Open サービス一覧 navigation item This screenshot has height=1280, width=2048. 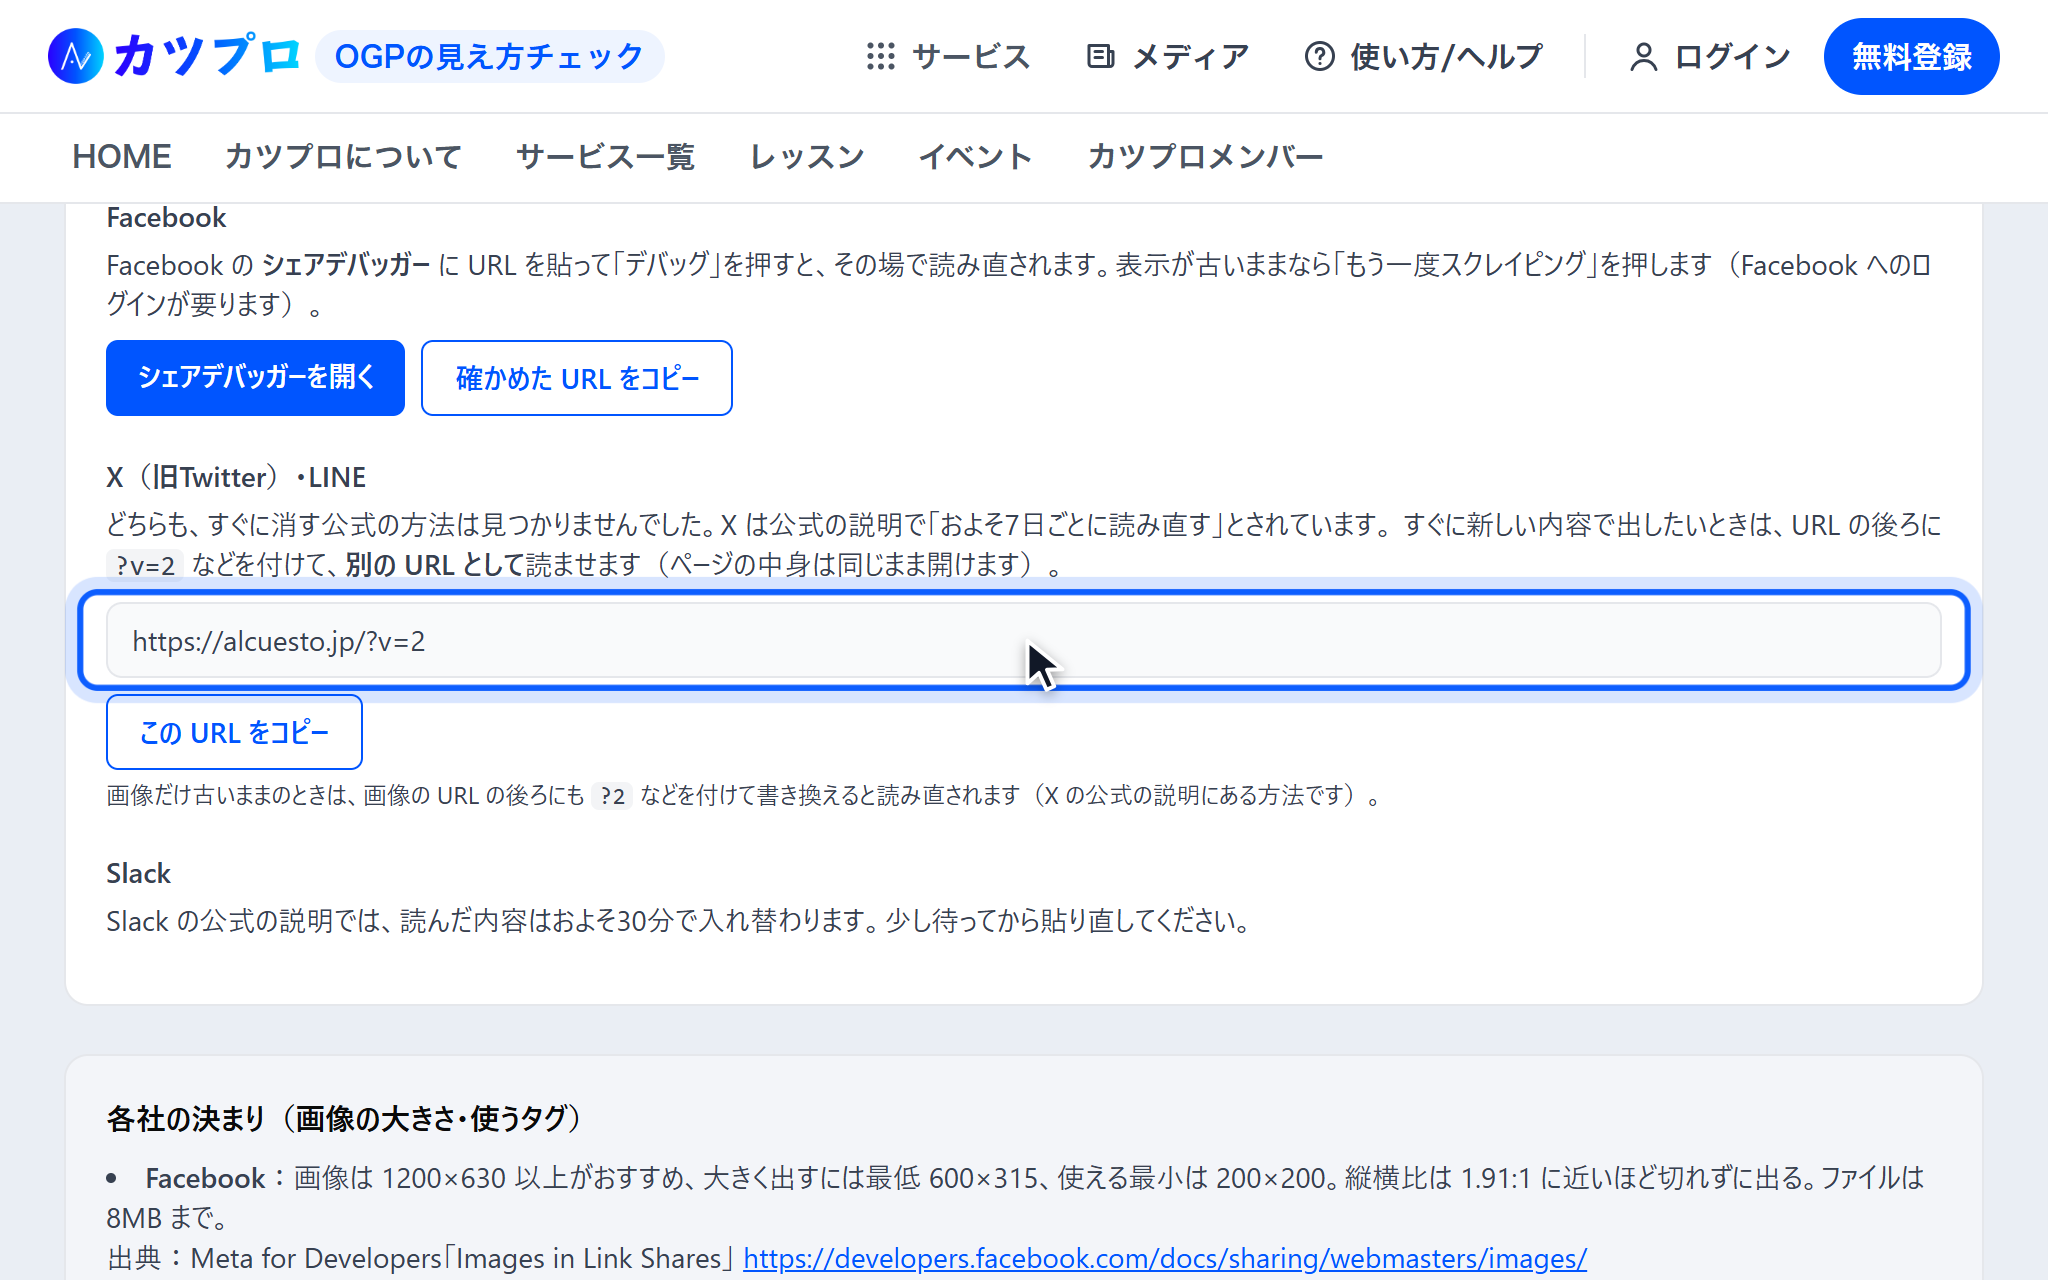(605, 156)
